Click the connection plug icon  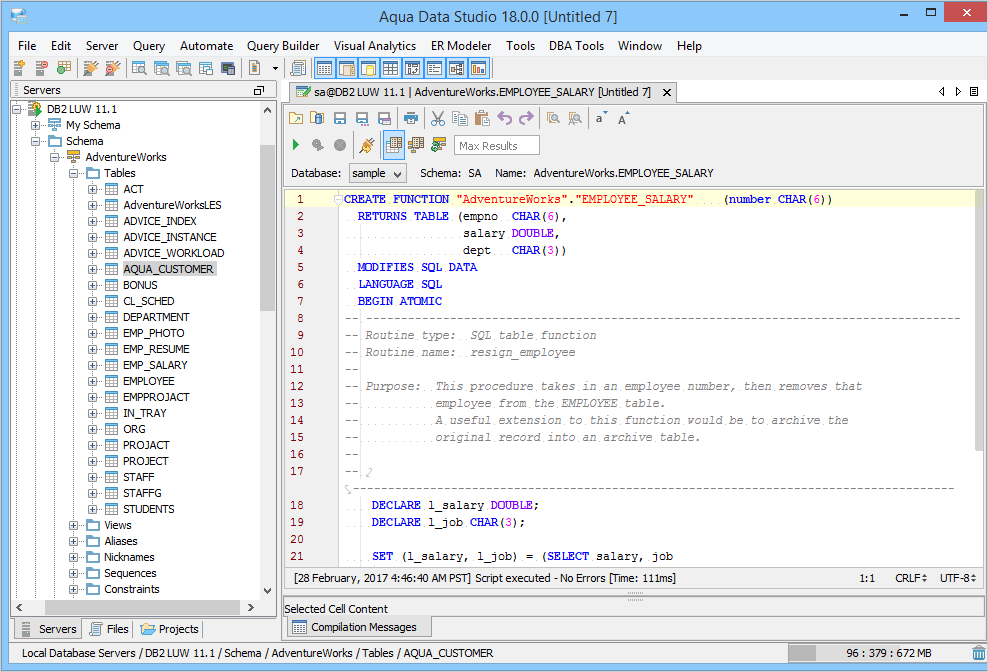point(366,145)
